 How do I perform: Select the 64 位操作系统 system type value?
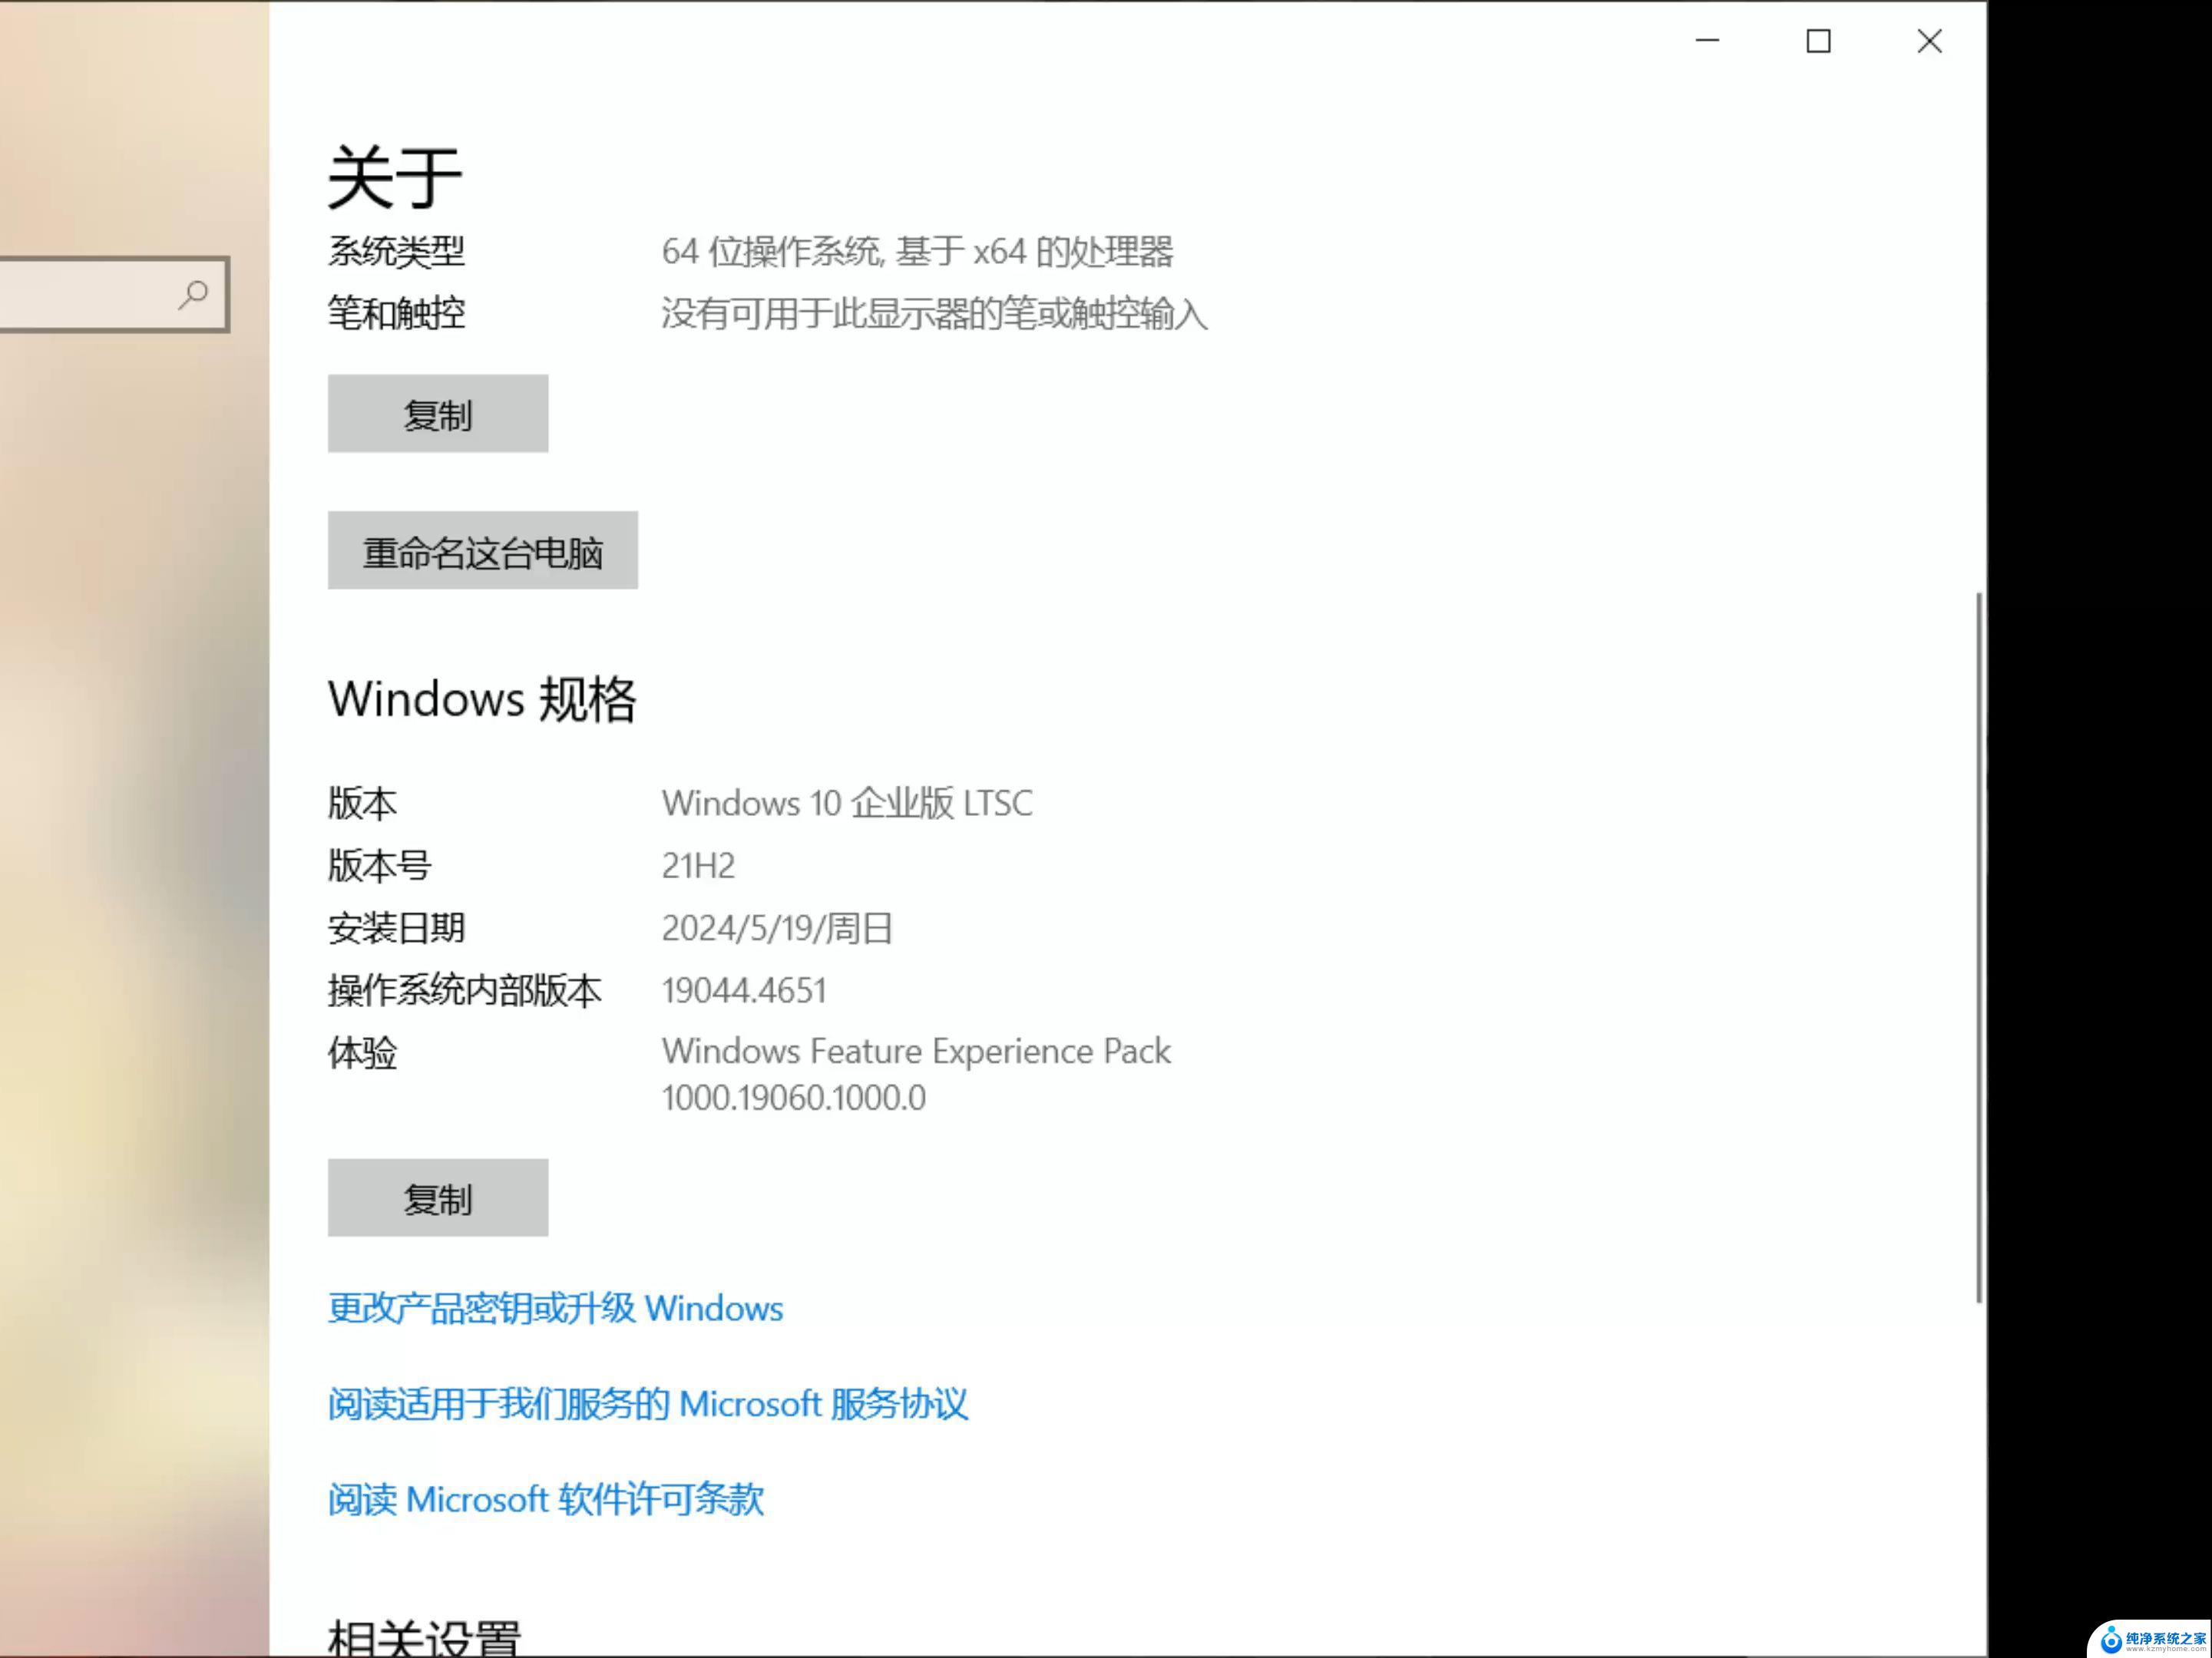click(917, 251)
